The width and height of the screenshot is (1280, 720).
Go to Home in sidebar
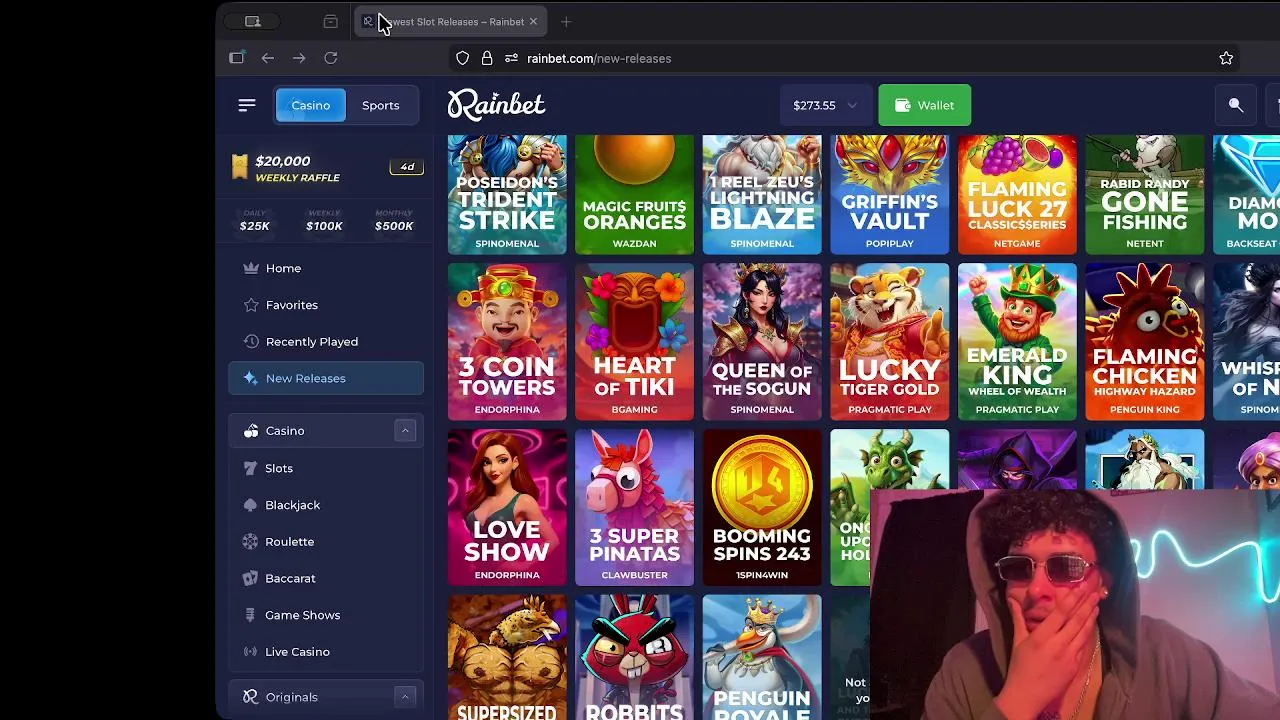pos(326,268)
